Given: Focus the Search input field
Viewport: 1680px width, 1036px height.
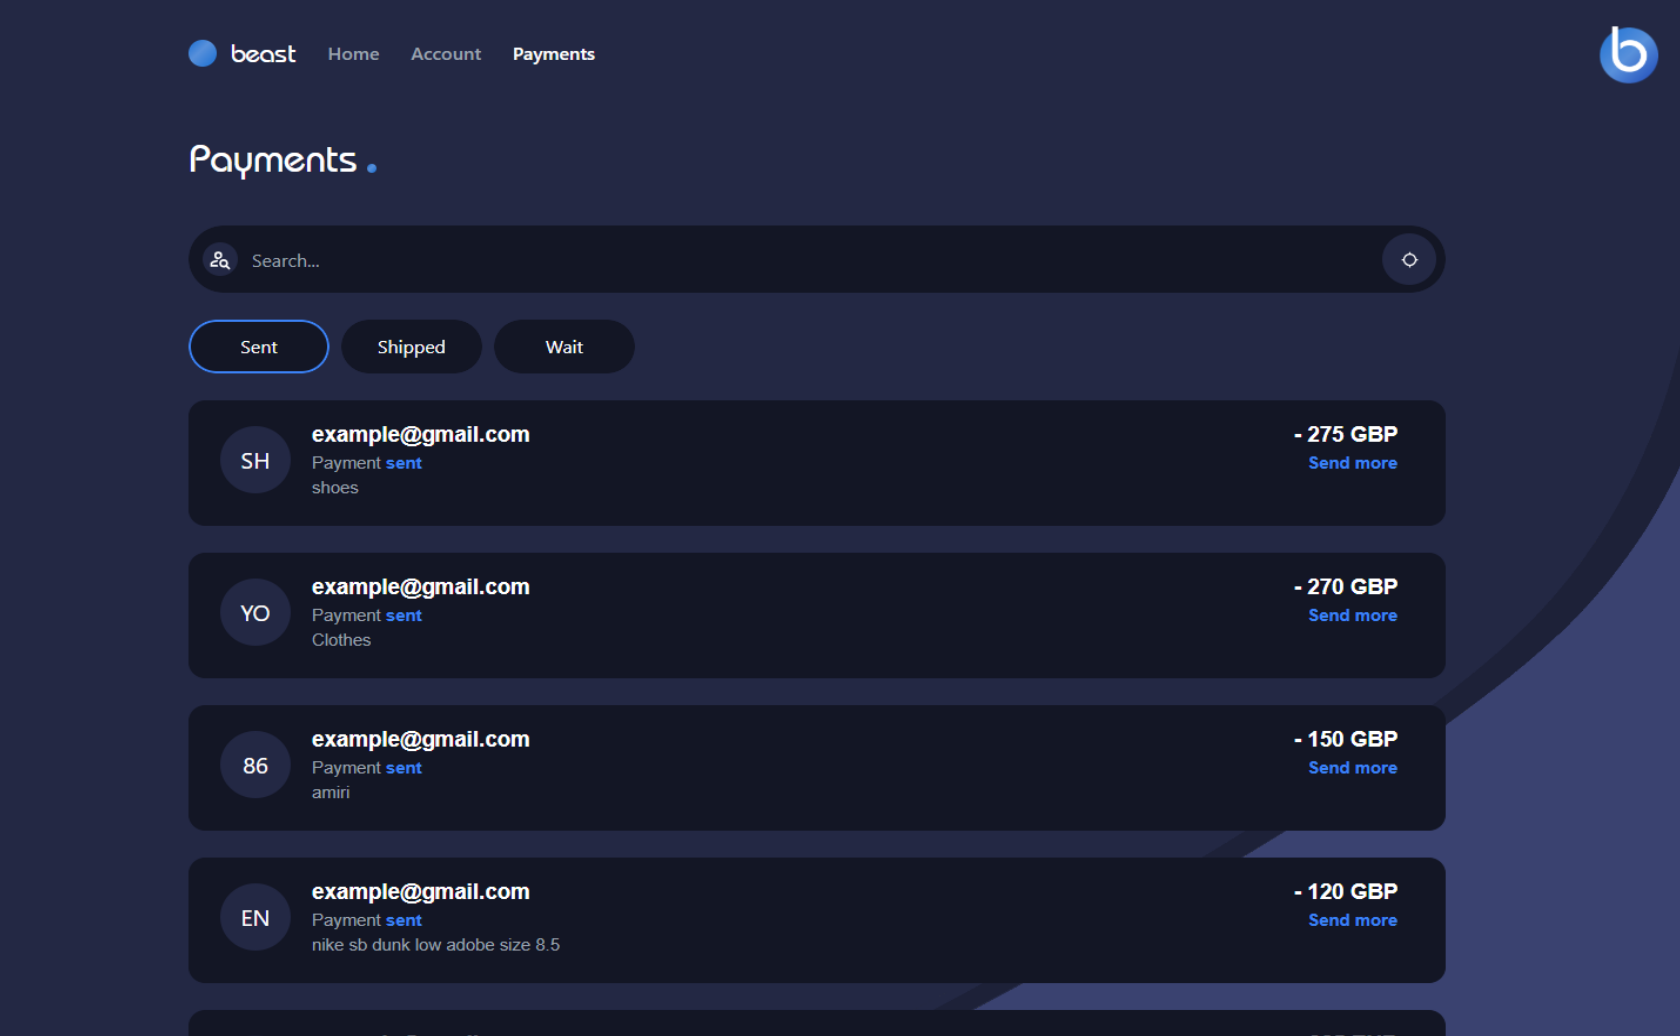Looking at the screenshot, I should pos(800,260).
